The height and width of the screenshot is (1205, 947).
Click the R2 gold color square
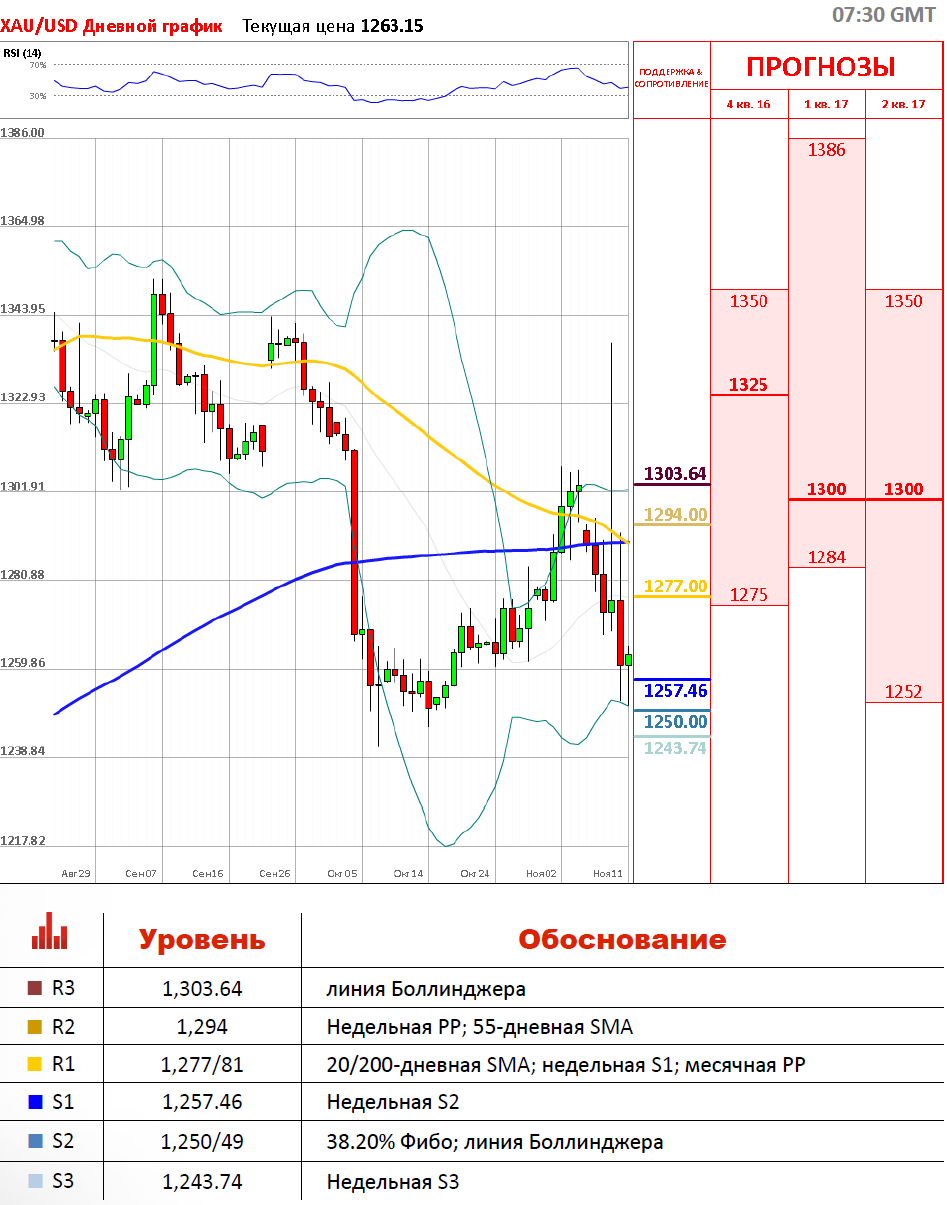(36, 1027)
